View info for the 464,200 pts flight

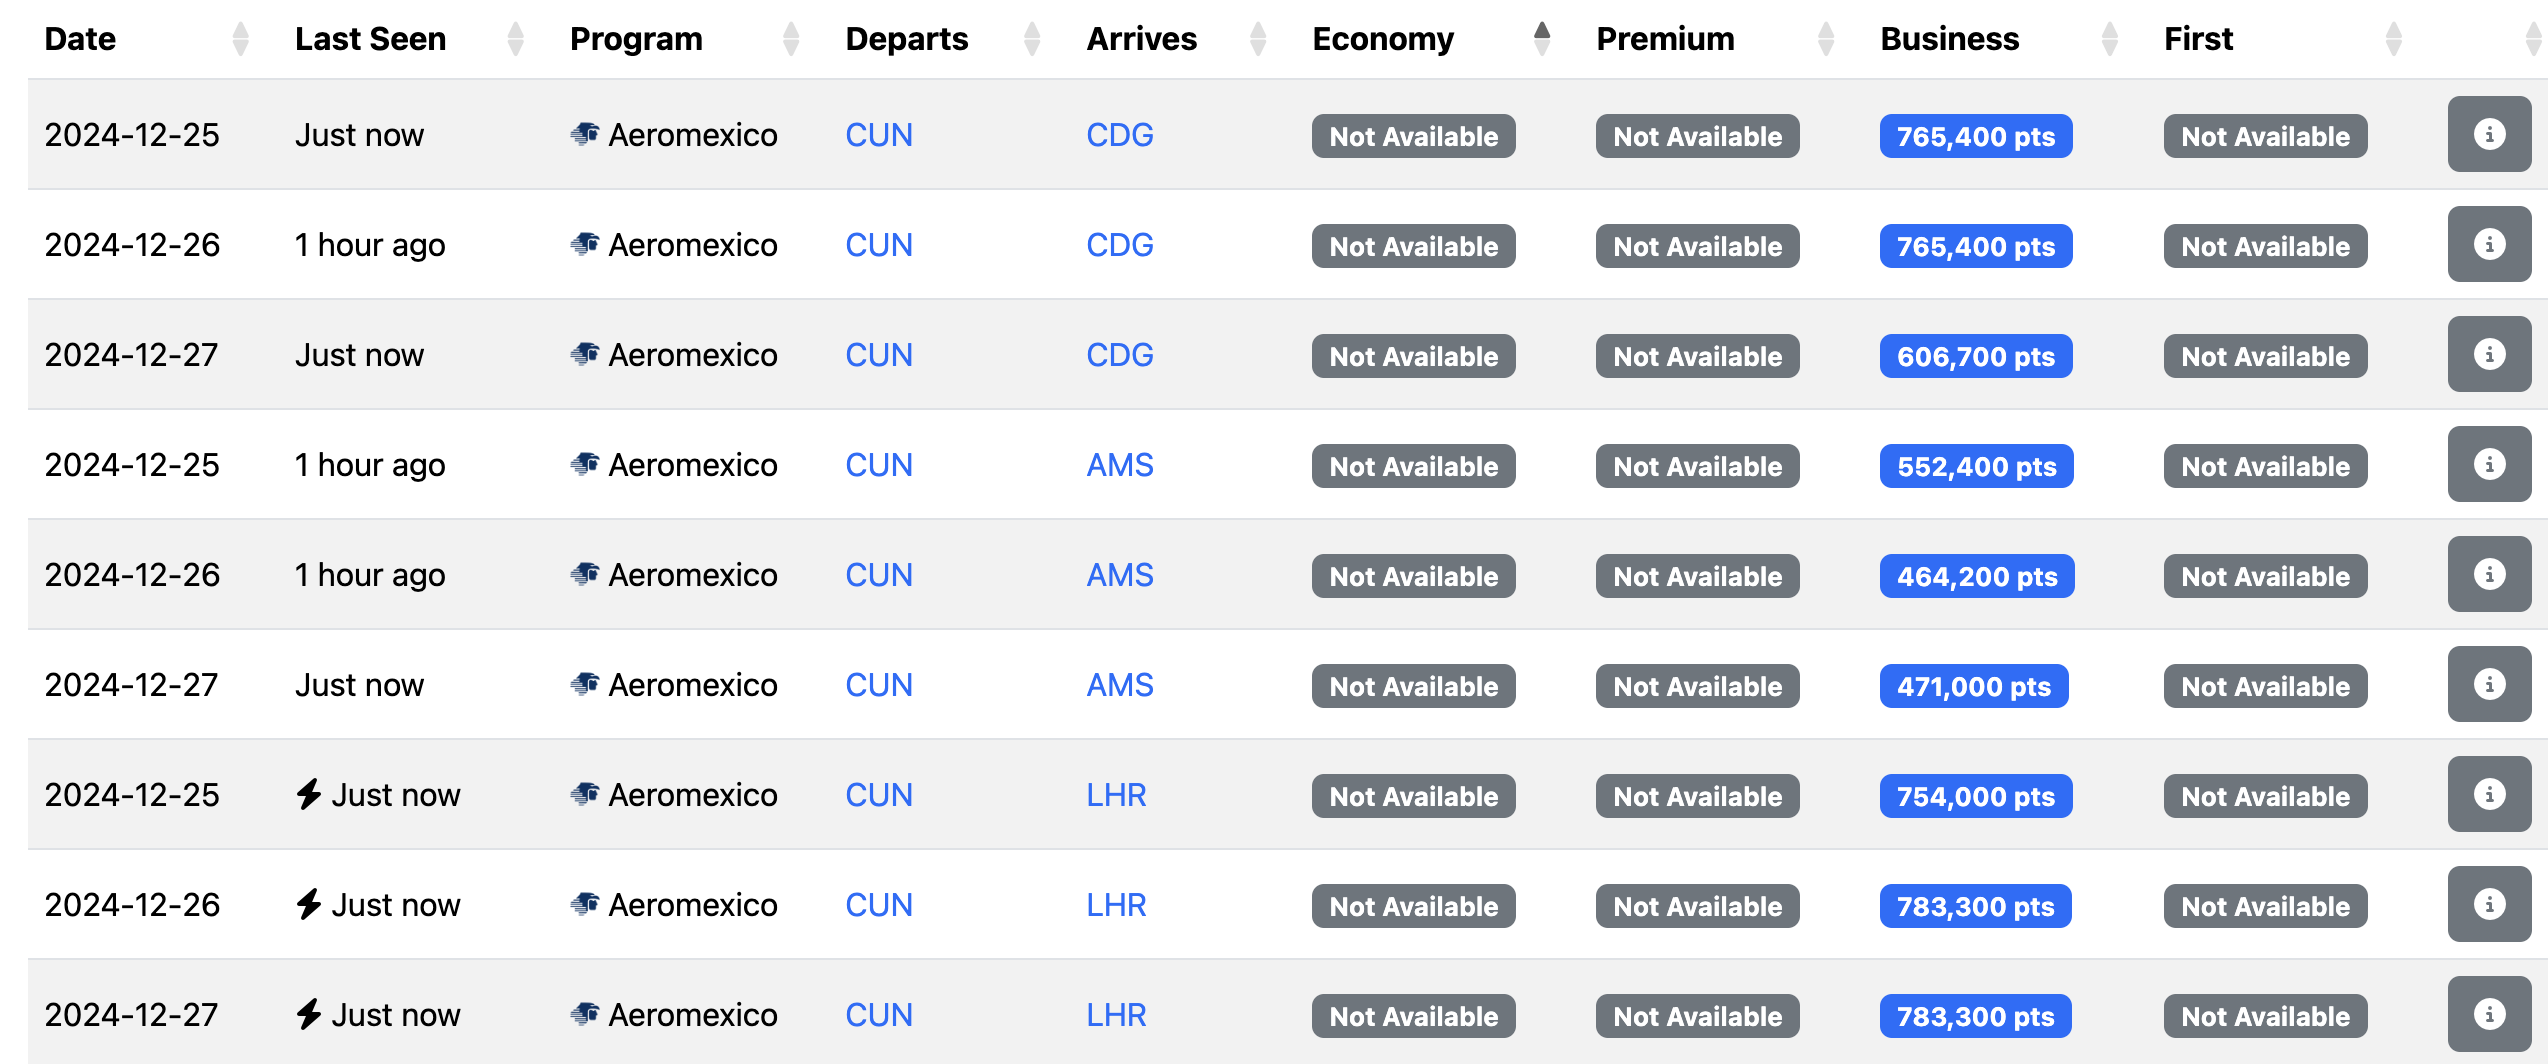tap(2489, 574)
